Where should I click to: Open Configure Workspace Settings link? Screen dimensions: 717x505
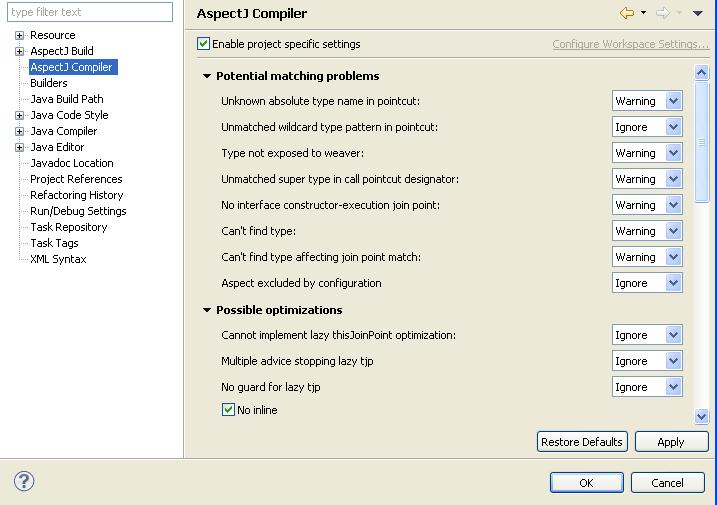[x=630, y=44]
